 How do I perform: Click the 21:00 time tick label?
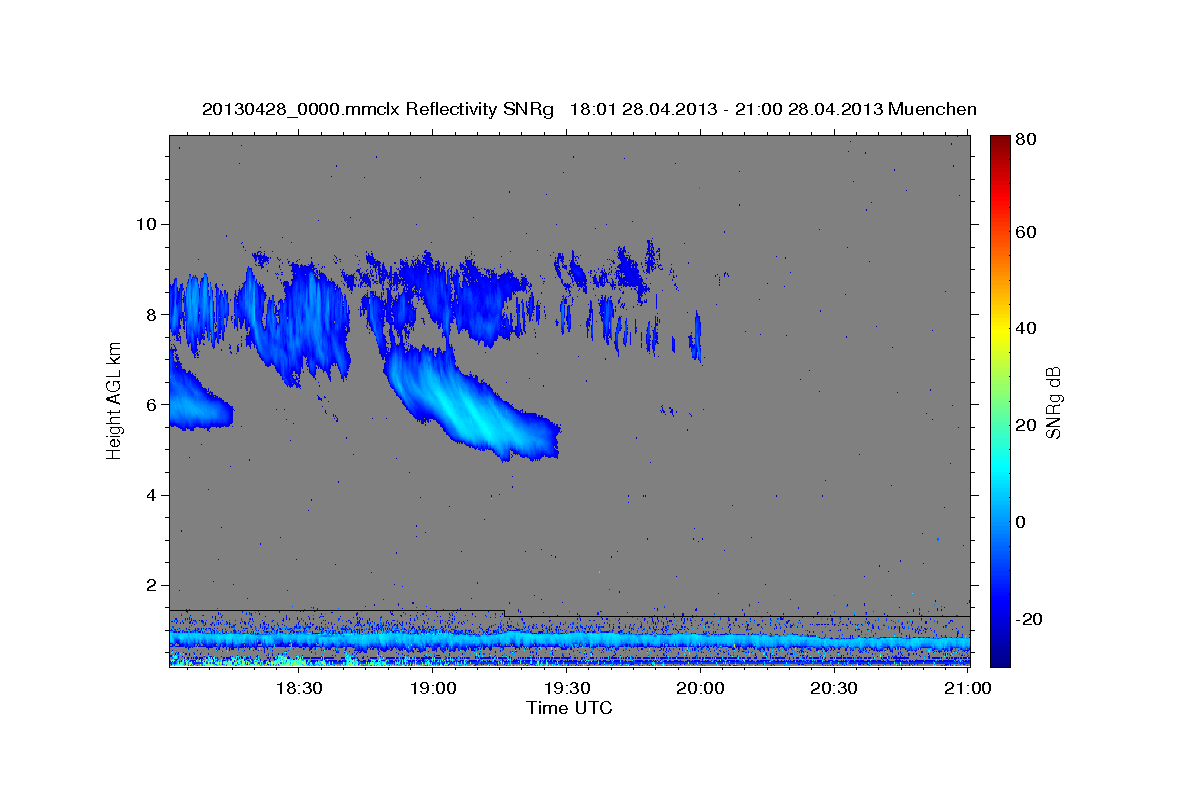(969, 688)
